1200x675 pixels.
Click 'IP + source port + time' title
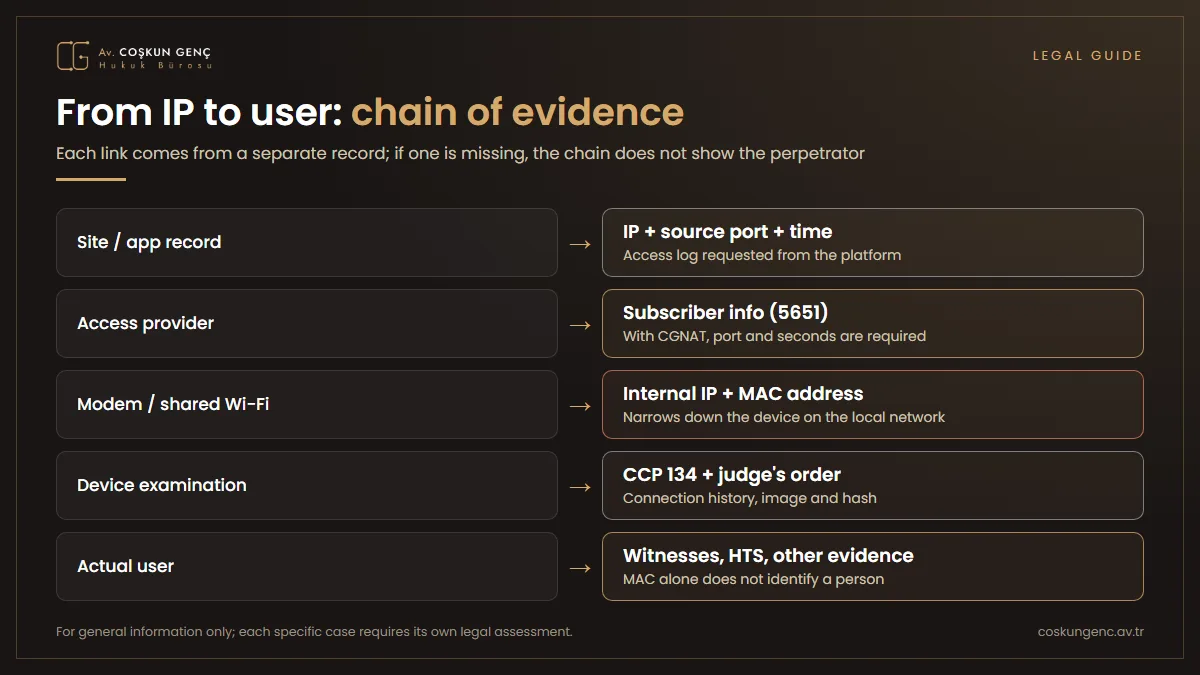coord(727,232)
